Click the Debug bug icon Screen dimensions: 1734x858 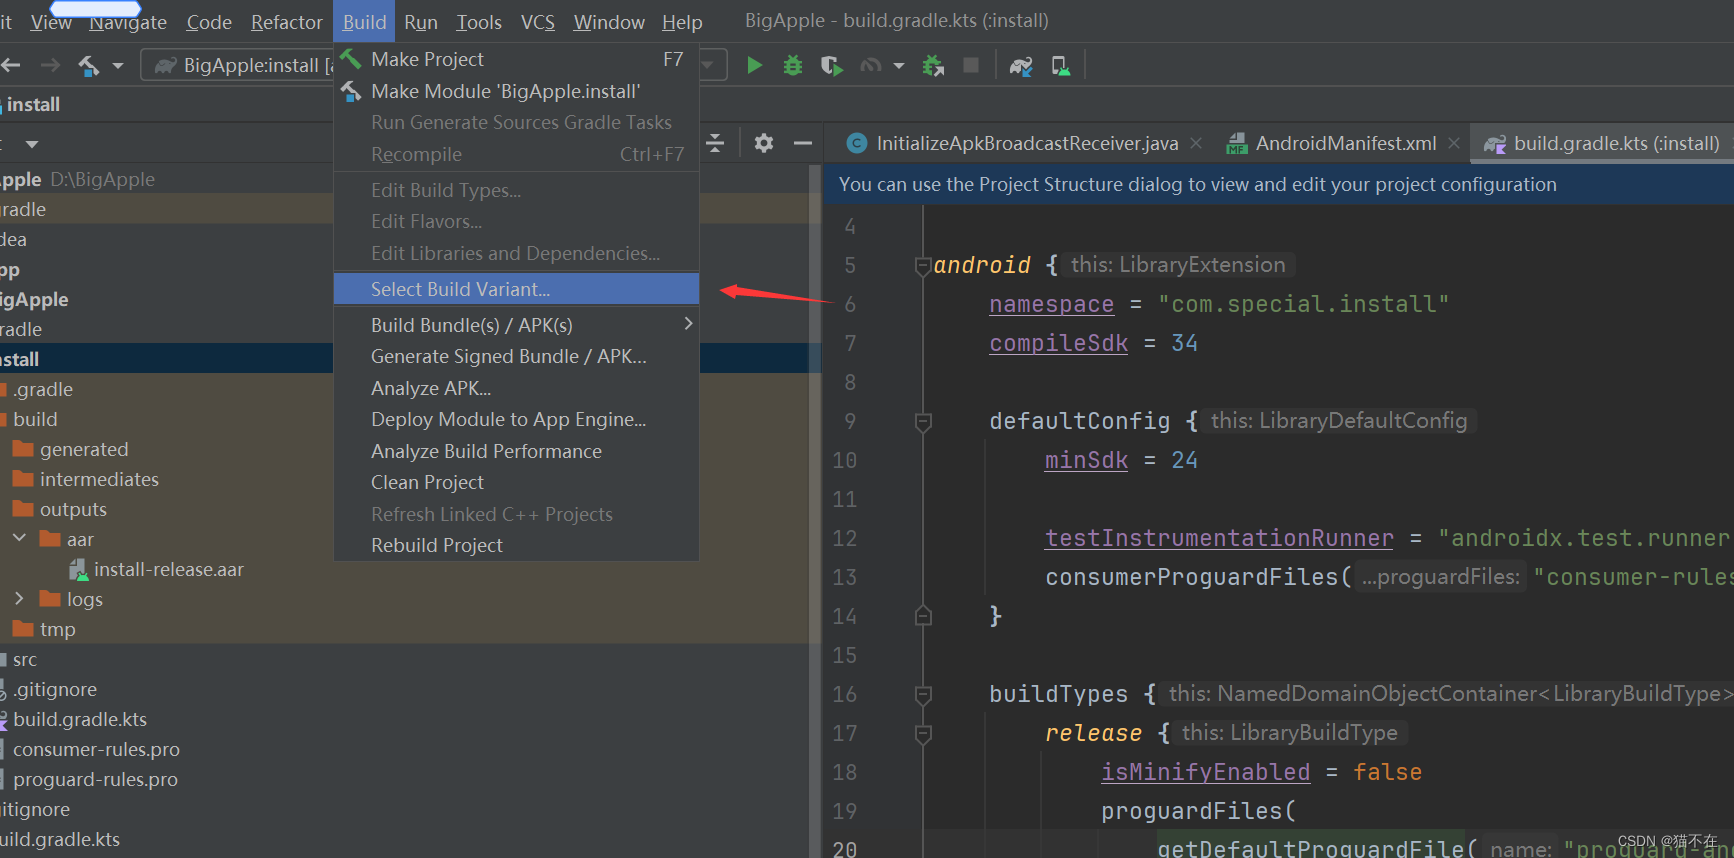(793, 66)
